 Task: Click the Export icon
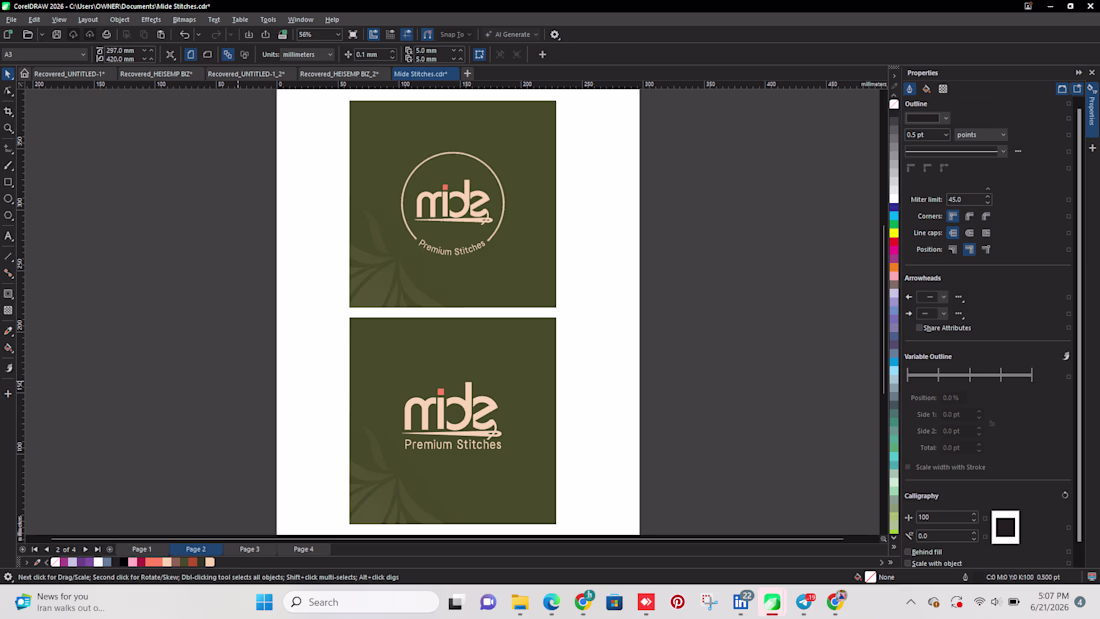pyautogui.click(x=265, y=34)
